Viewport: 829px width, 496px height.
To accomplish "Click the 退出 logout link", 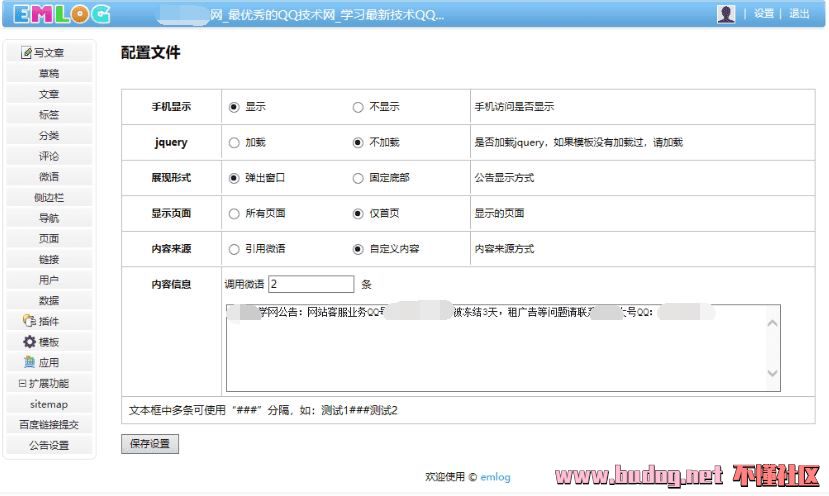I will point(799,14).
